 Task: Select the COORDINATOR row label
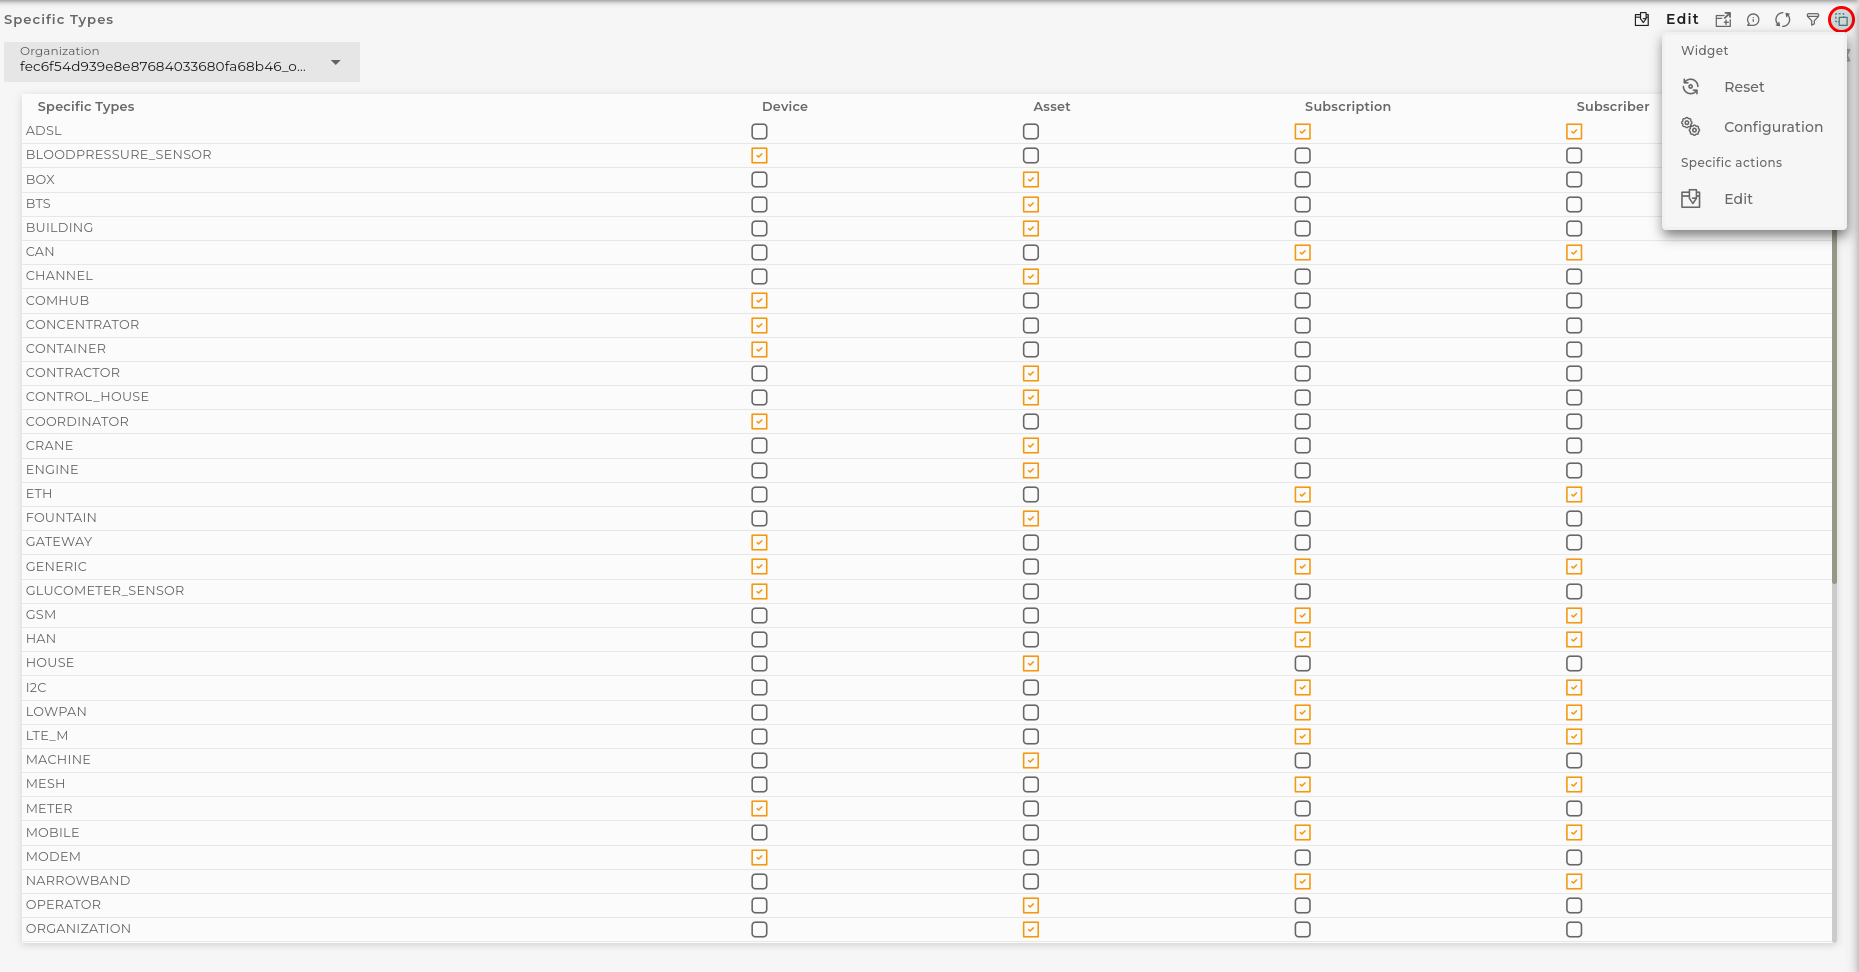[x=77, y=422]
